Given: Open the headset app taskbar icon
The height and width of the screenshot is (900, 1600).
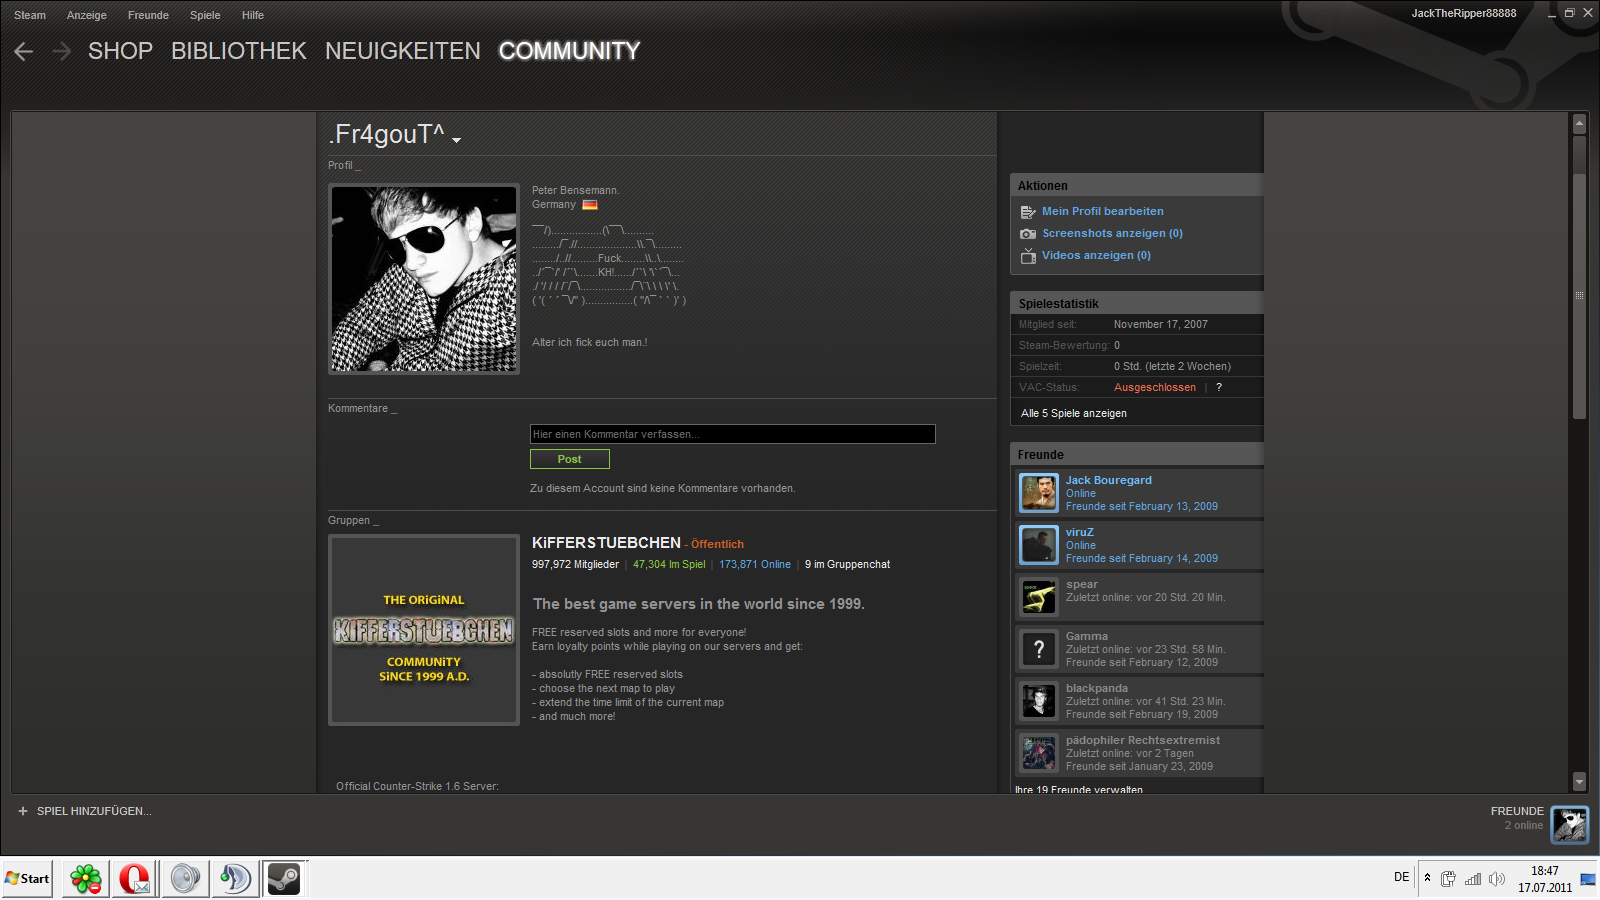Looking at the screenshot, I should click(235, 879).
